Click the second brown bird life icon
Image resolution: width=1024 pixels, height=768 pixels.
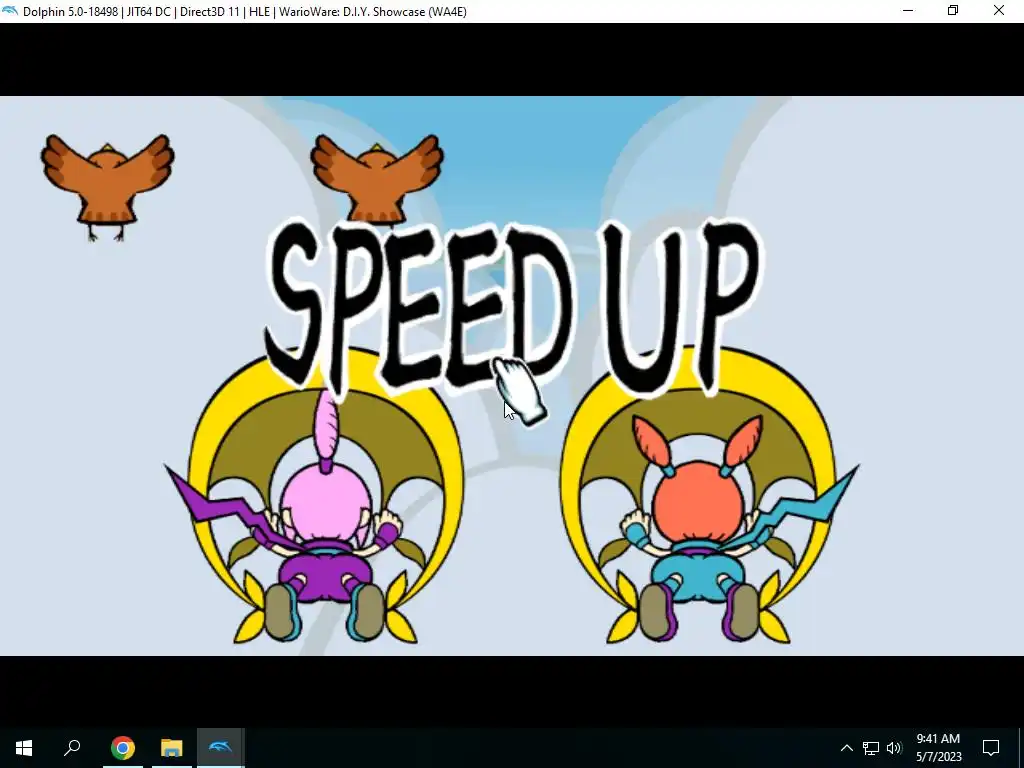(x=377, y=178)
